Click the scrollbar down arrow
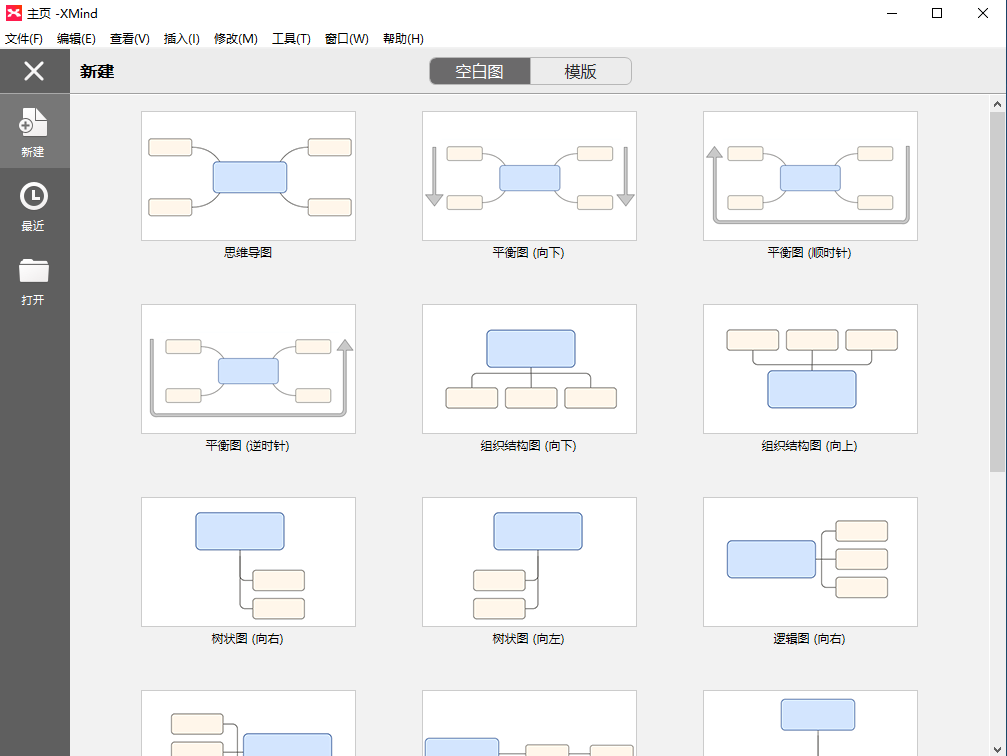Screen dimensions: 1007x756 (x=998, y=747)
